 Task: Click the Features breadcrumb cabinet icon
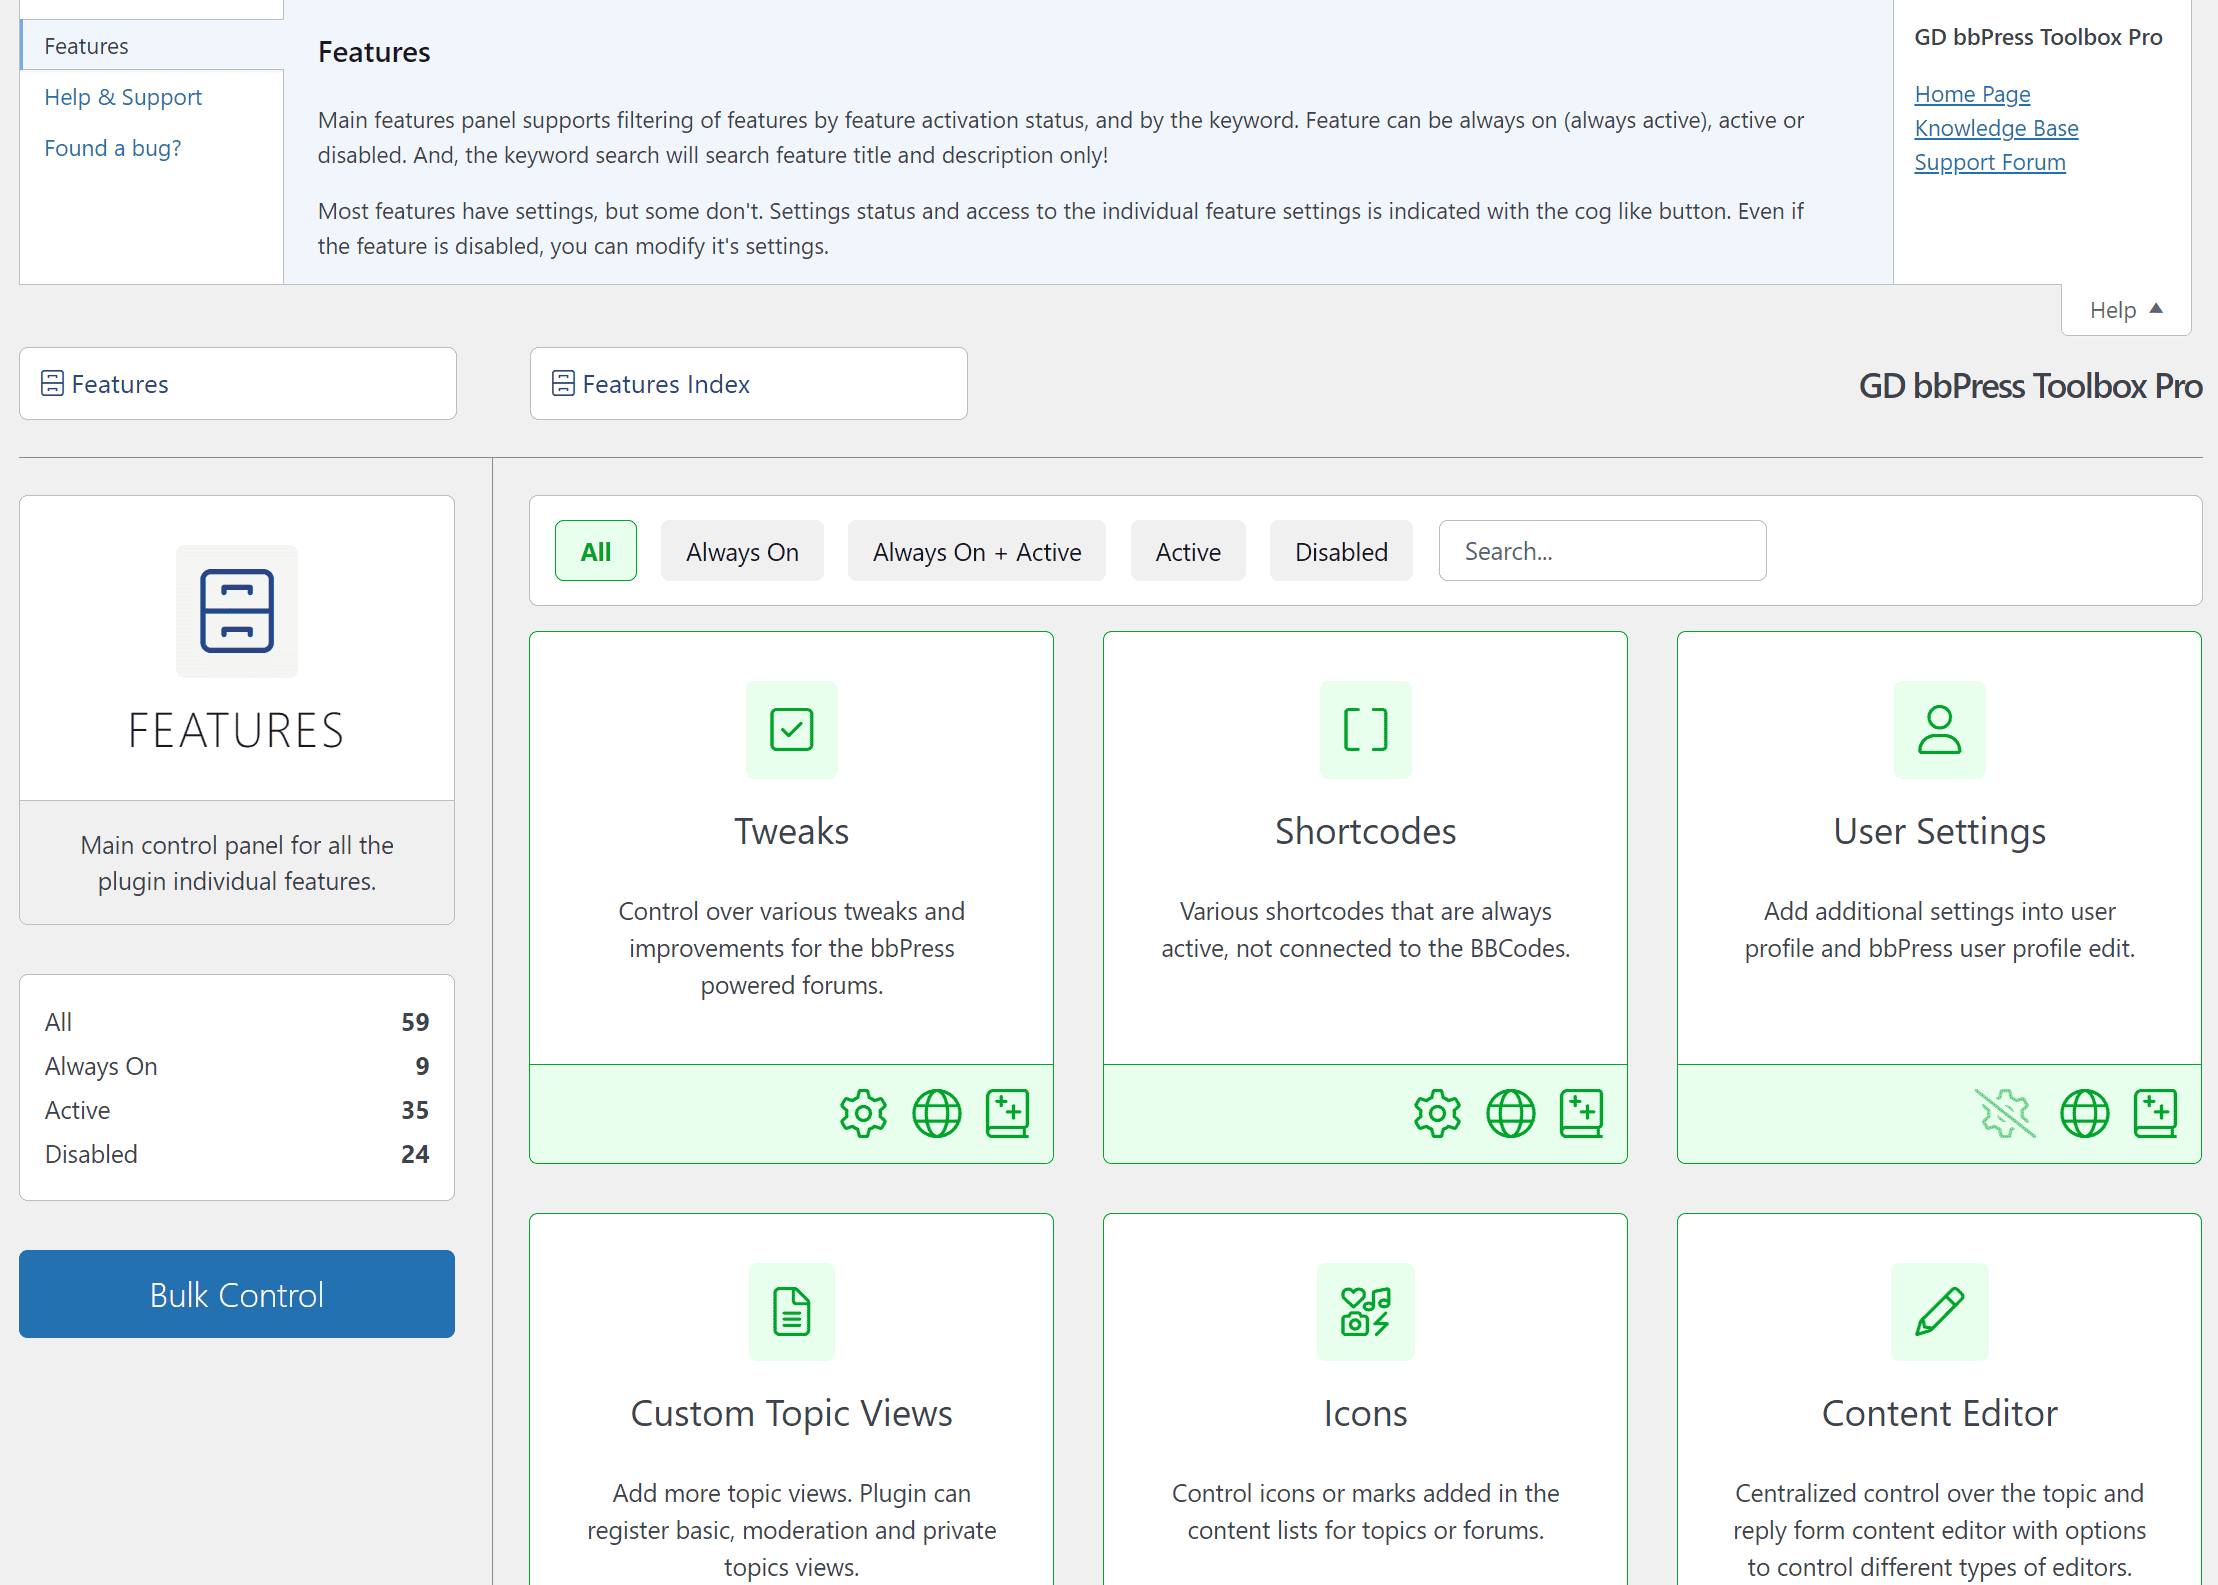click(52, 384)
